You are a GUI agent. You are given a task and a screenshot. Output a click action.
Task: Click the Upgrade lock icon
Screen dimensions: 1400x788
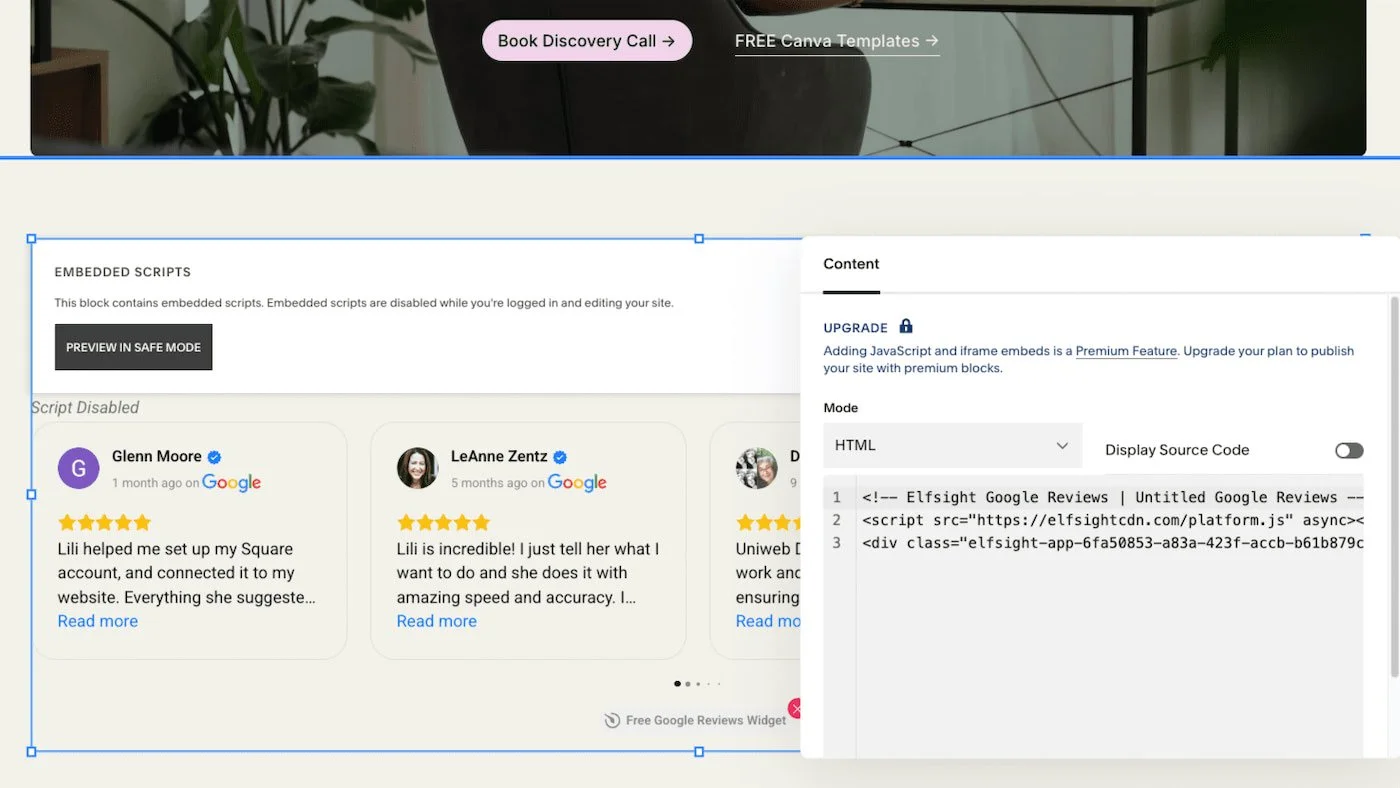click(906, 327)
